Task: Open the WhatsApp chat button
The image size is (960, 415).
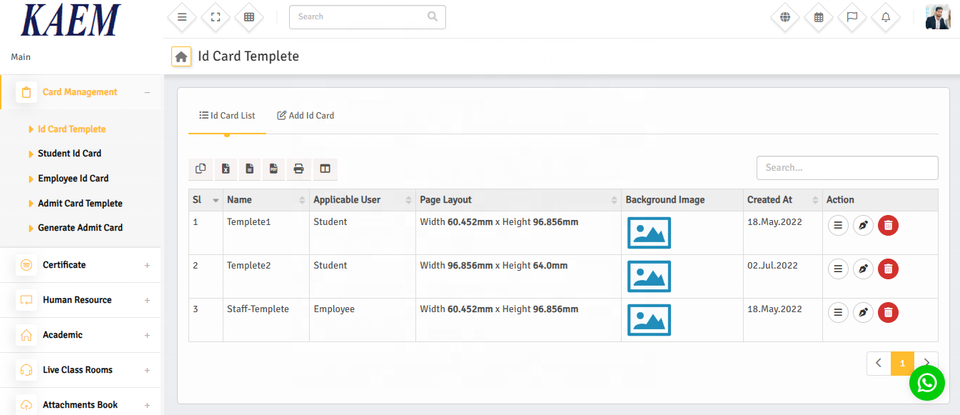Action: [x=927, y=383]
